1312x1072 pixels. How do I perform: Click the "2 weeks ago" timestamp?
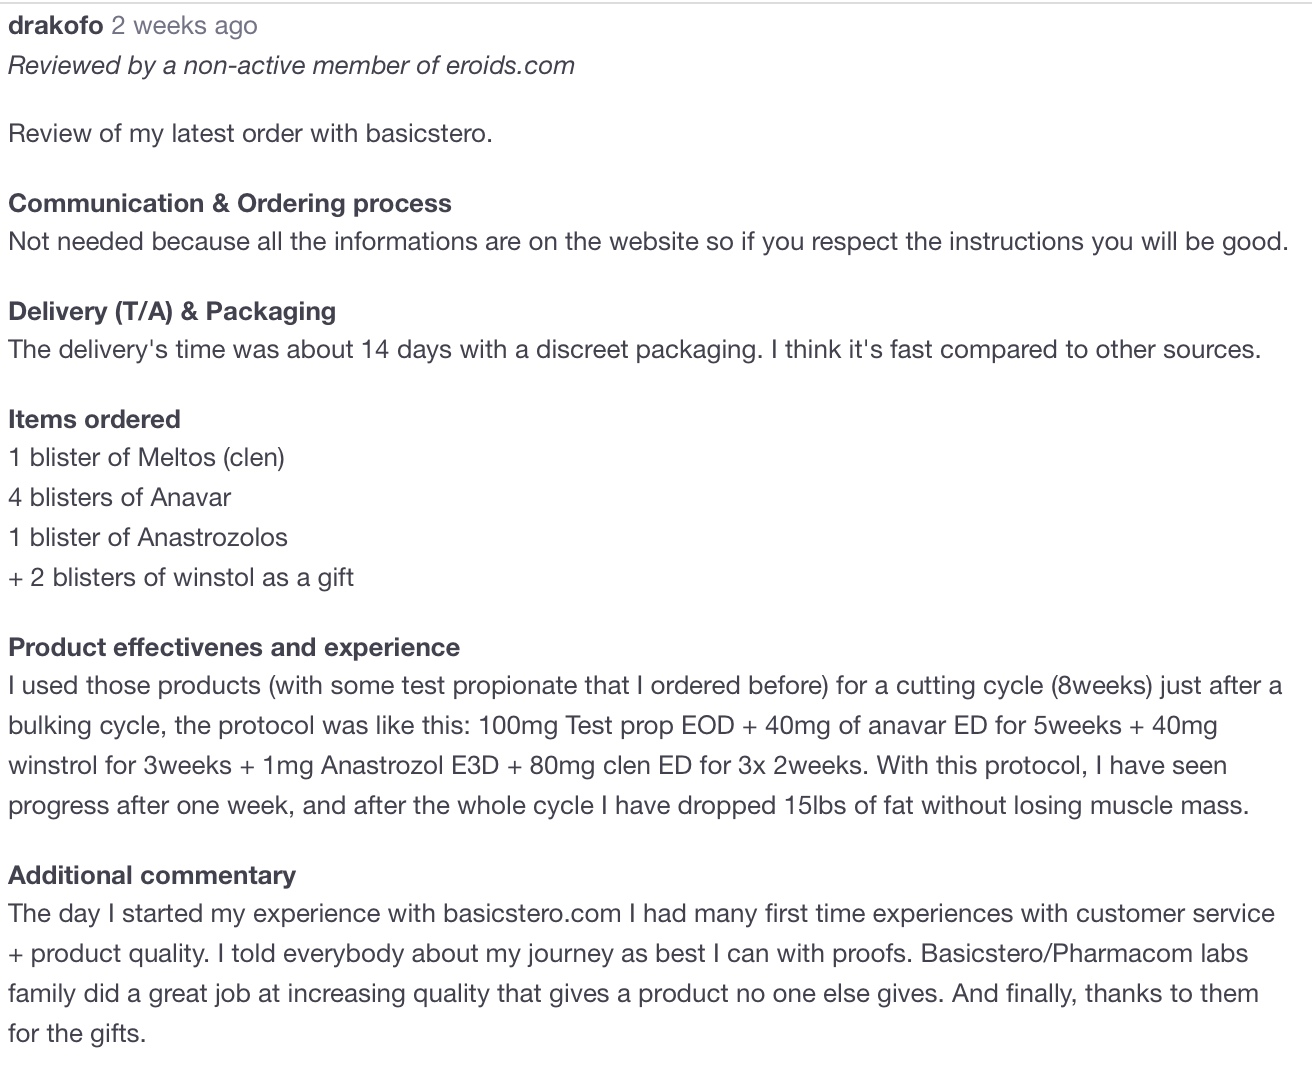(184, 26)
